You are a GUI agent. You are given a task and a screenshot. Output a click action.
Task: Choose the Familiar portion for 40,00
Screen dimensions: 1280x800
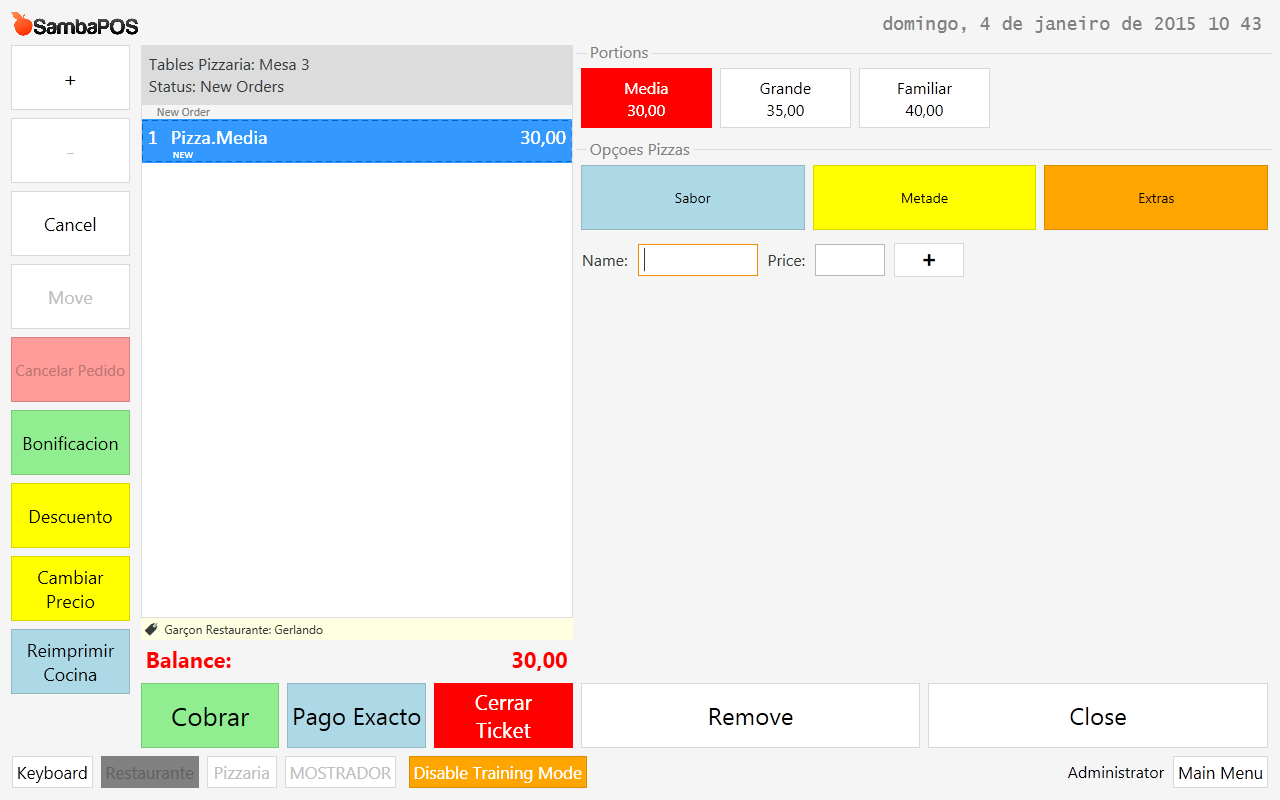tap(924, 98)
